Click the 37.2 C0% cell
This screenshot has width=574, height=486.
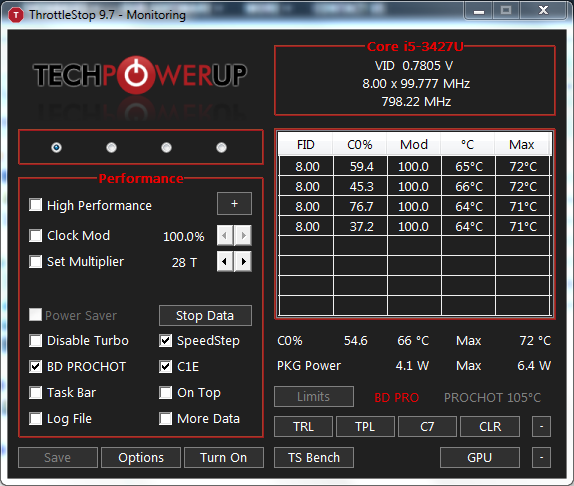tap(361, 227)
